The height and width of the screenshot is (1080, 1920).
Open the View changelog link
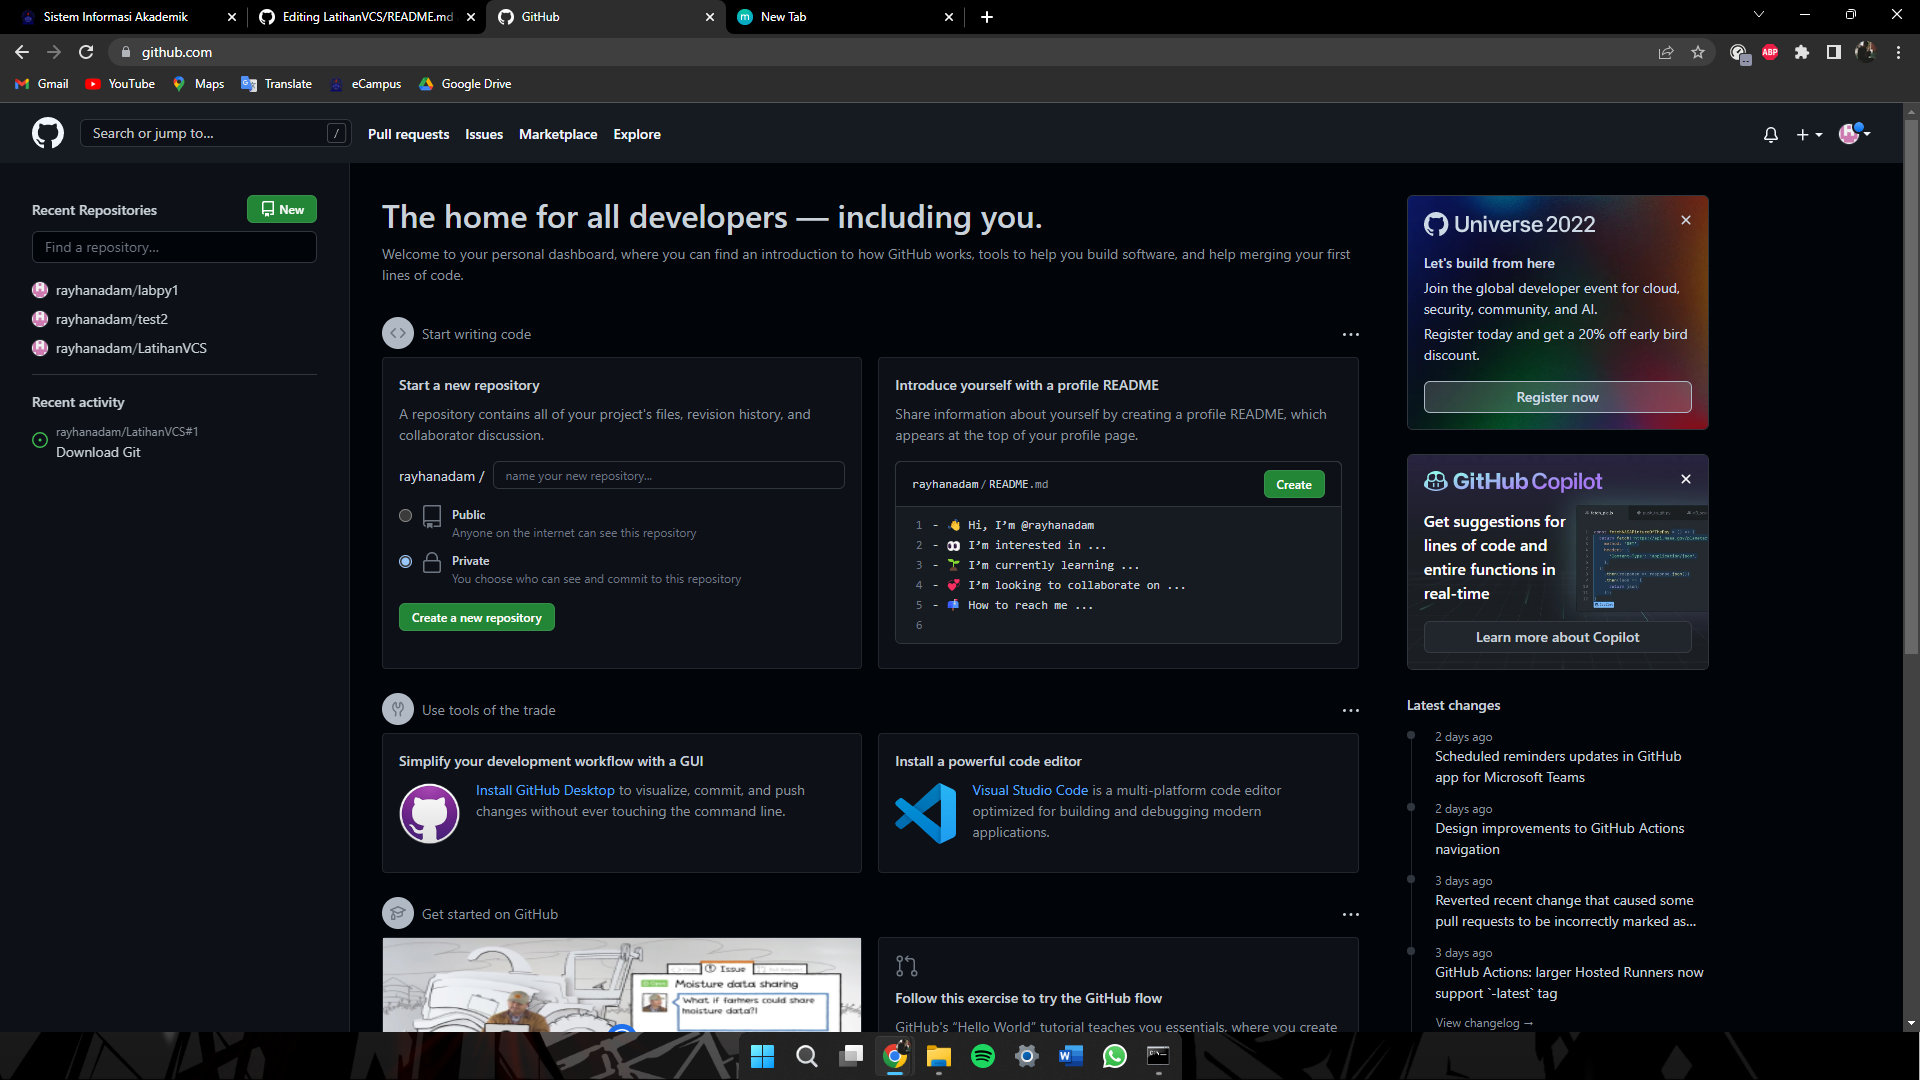1484,1022
